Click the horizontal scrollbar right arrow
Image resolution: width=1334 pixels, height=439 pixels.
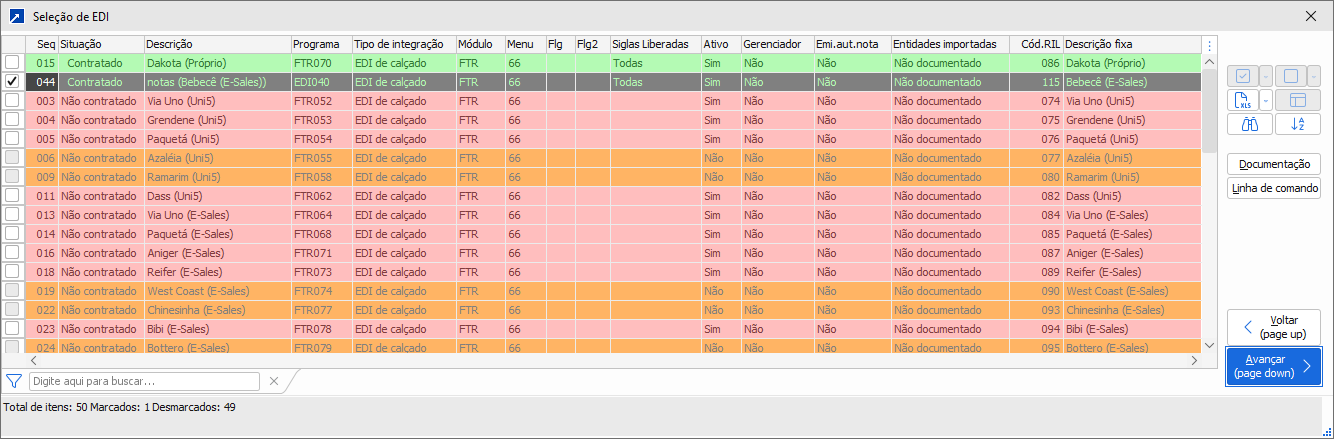1193,360
